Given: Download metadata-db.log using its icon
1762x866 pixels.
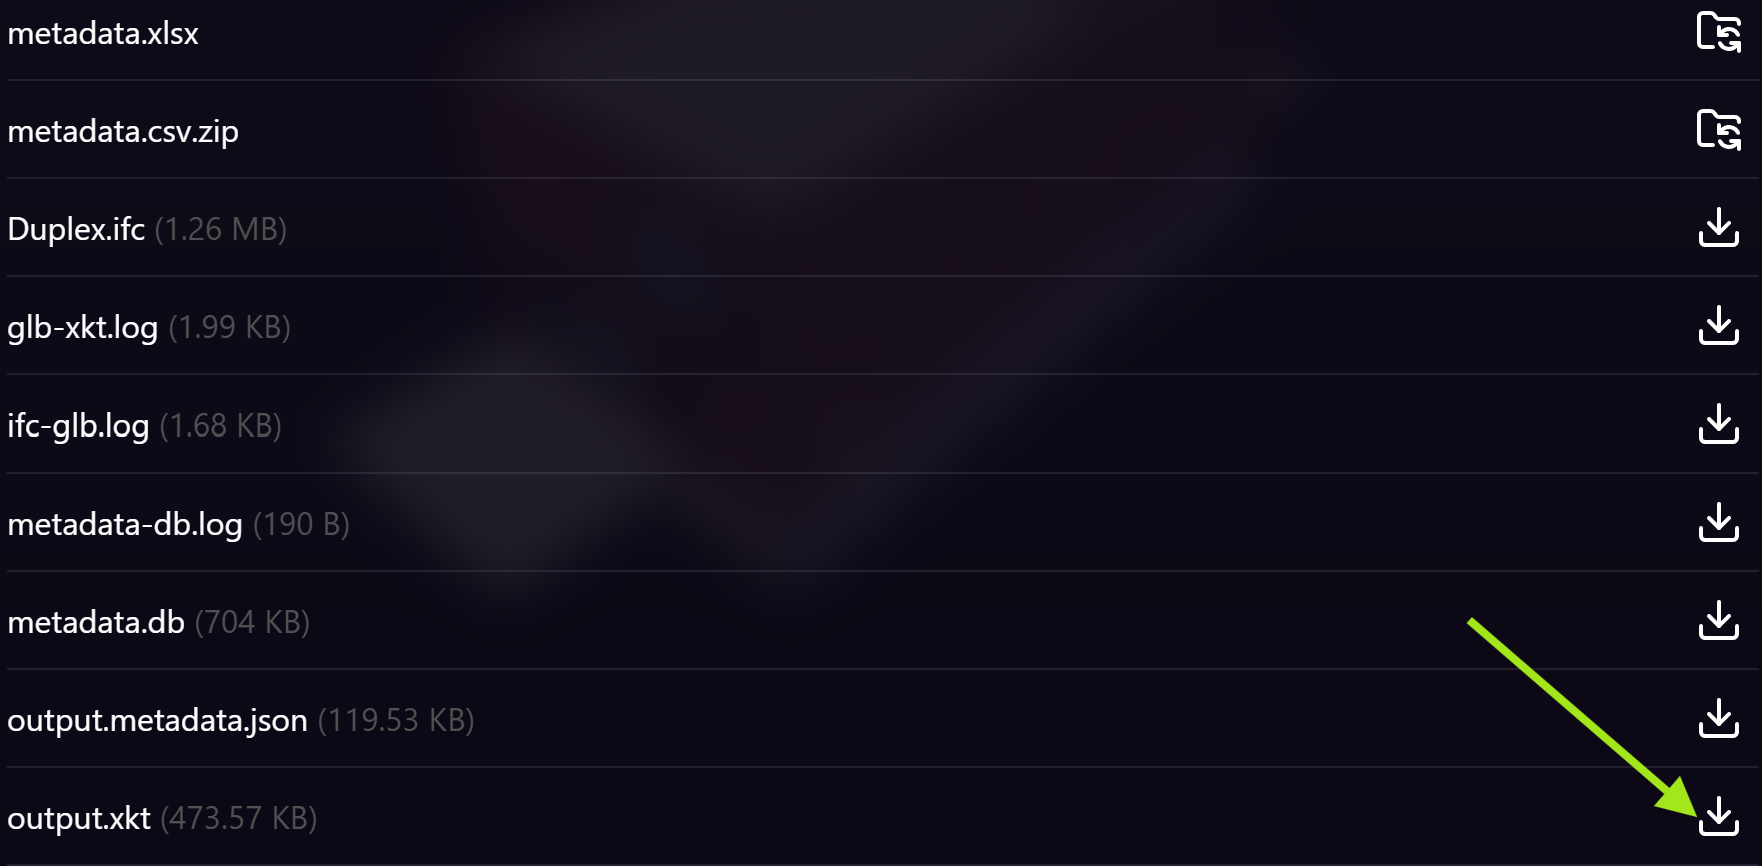Looking at the screenshot, I should [x=1718, y=523].
